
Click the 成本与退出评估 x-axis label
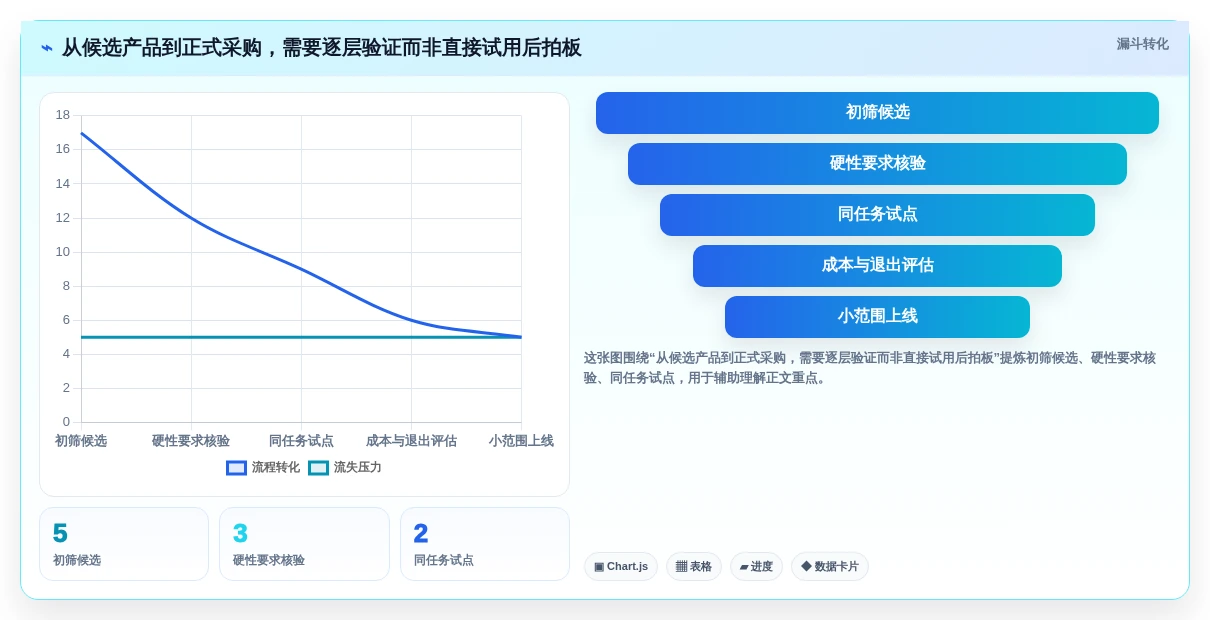411,441
